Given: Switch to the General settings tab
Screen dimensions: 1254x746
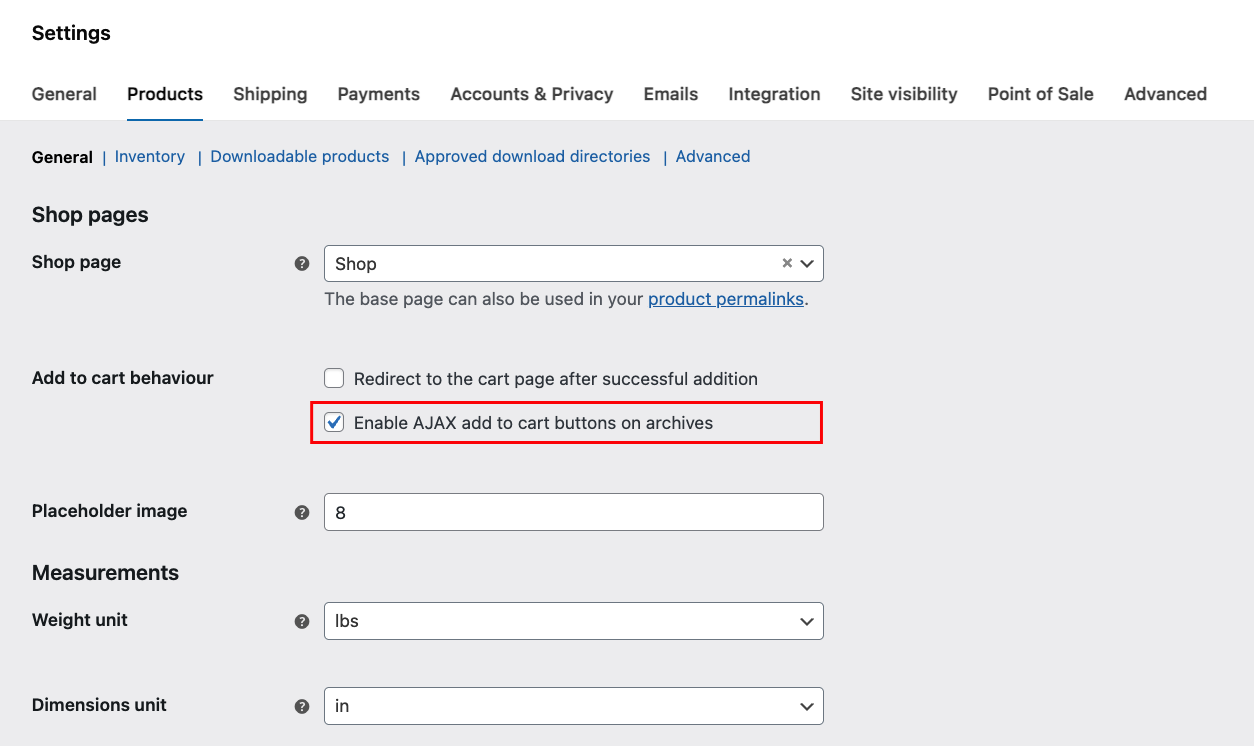Looking at the screenshot, I should coord(64,94).
